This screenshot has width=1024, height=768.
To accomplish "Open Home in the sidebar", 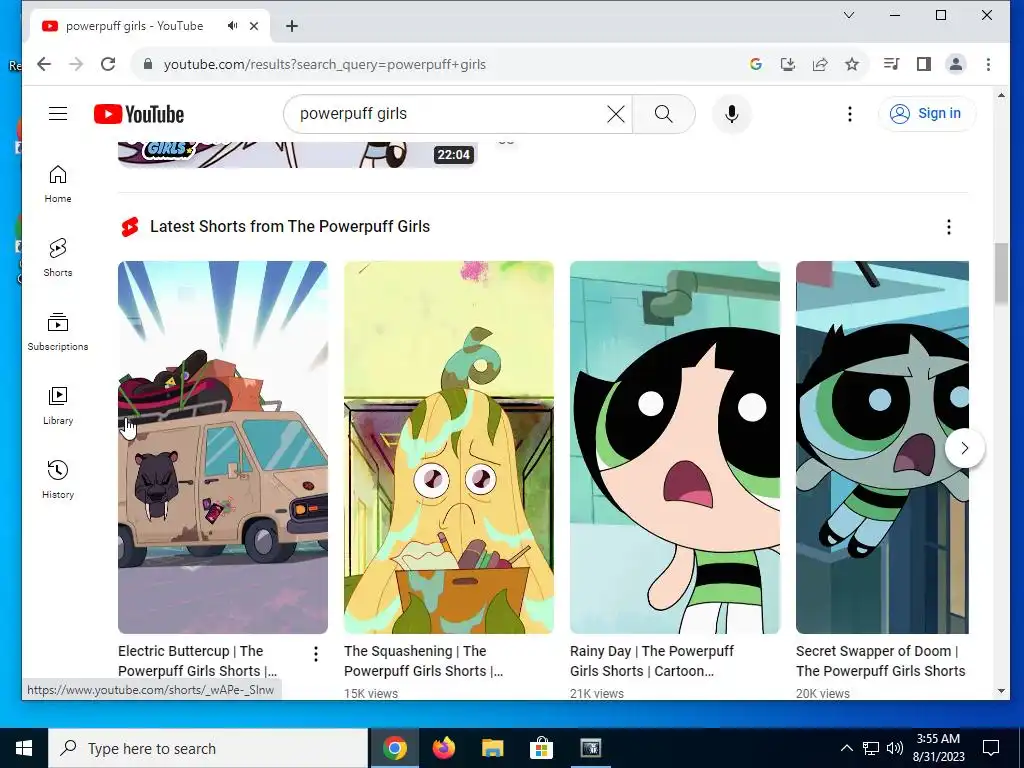I will click(58, 184).
